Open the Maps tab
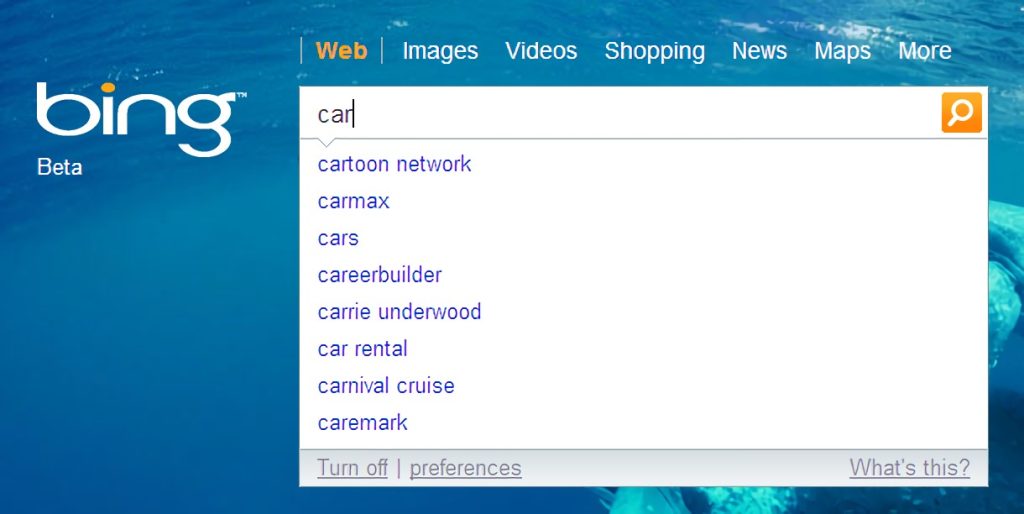Viewport: 1024px width, 514px height. pos(842,51)
